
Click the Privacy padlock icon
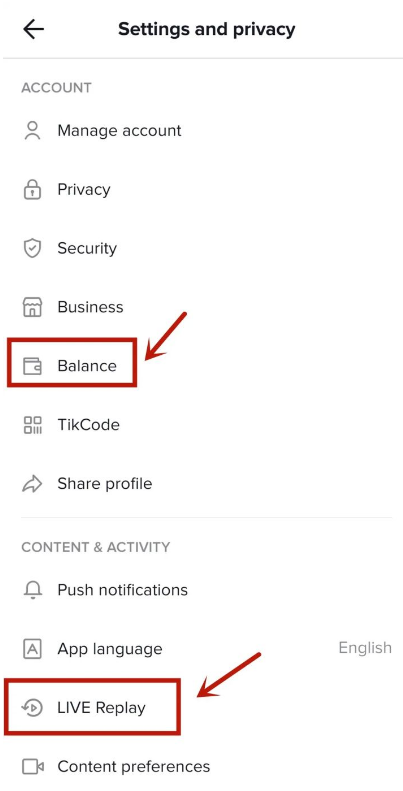coord(33,189)
